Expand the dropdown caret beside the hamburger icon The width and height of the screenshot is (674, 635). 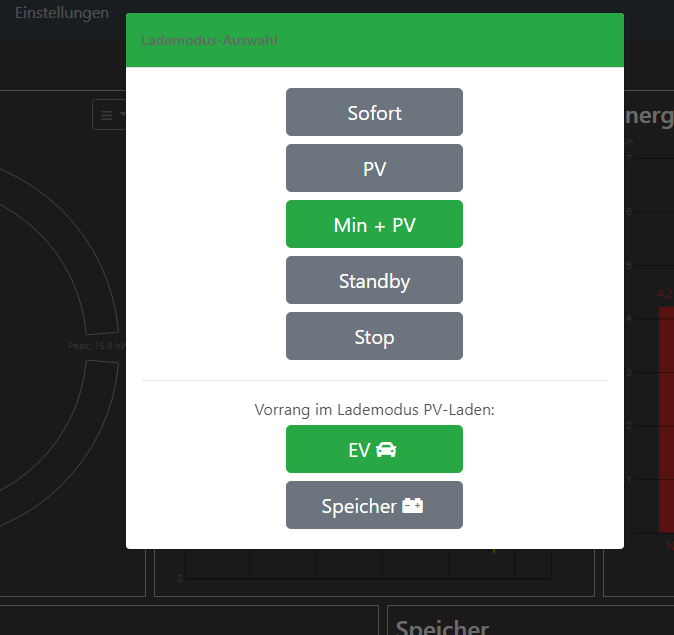point(122,115)
